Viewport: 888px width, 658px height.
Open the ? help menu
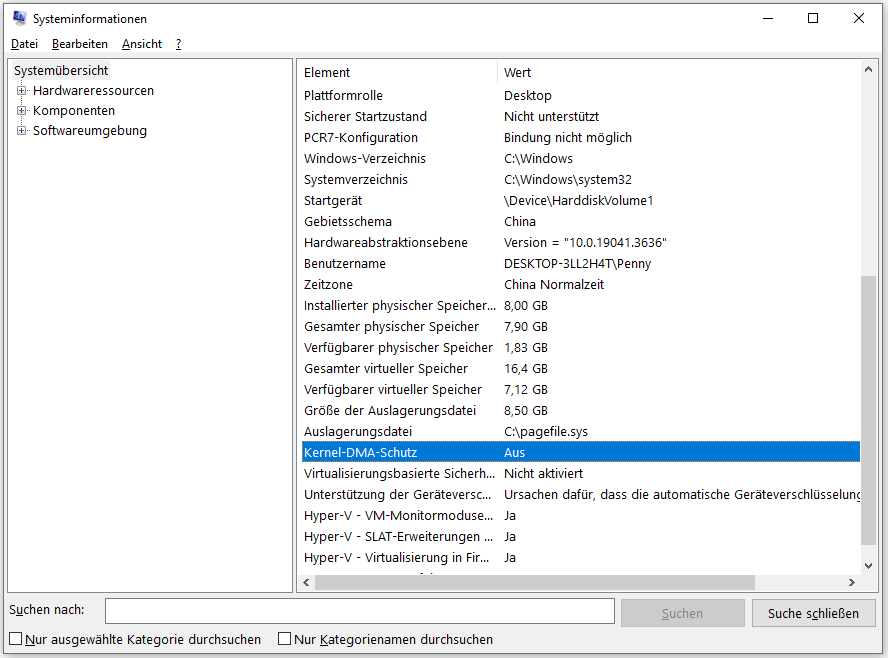[178, 44]
